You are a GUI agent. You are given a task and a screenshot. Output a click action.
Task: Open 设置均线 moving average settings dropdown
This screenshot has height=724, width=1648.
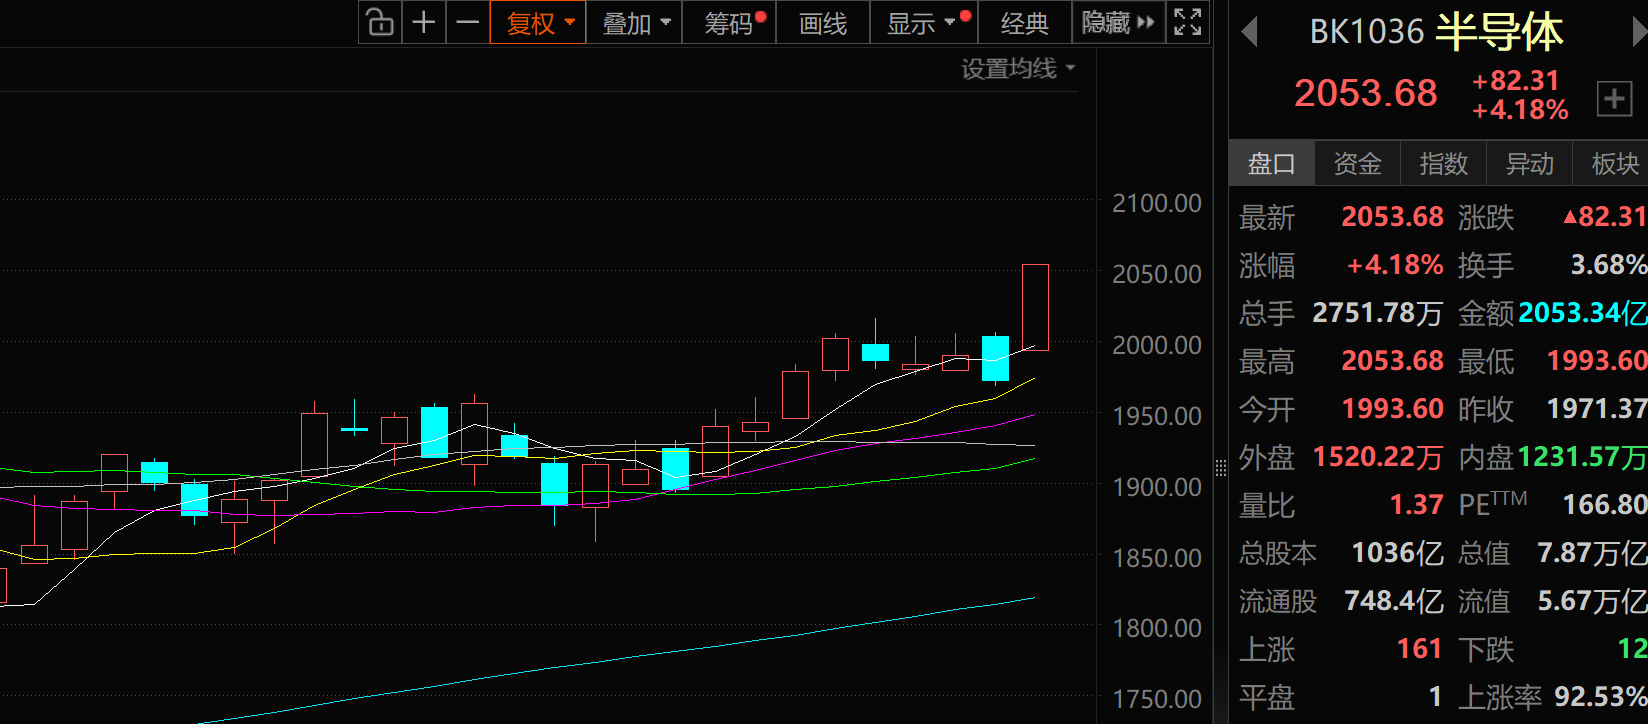[1017, 69]
